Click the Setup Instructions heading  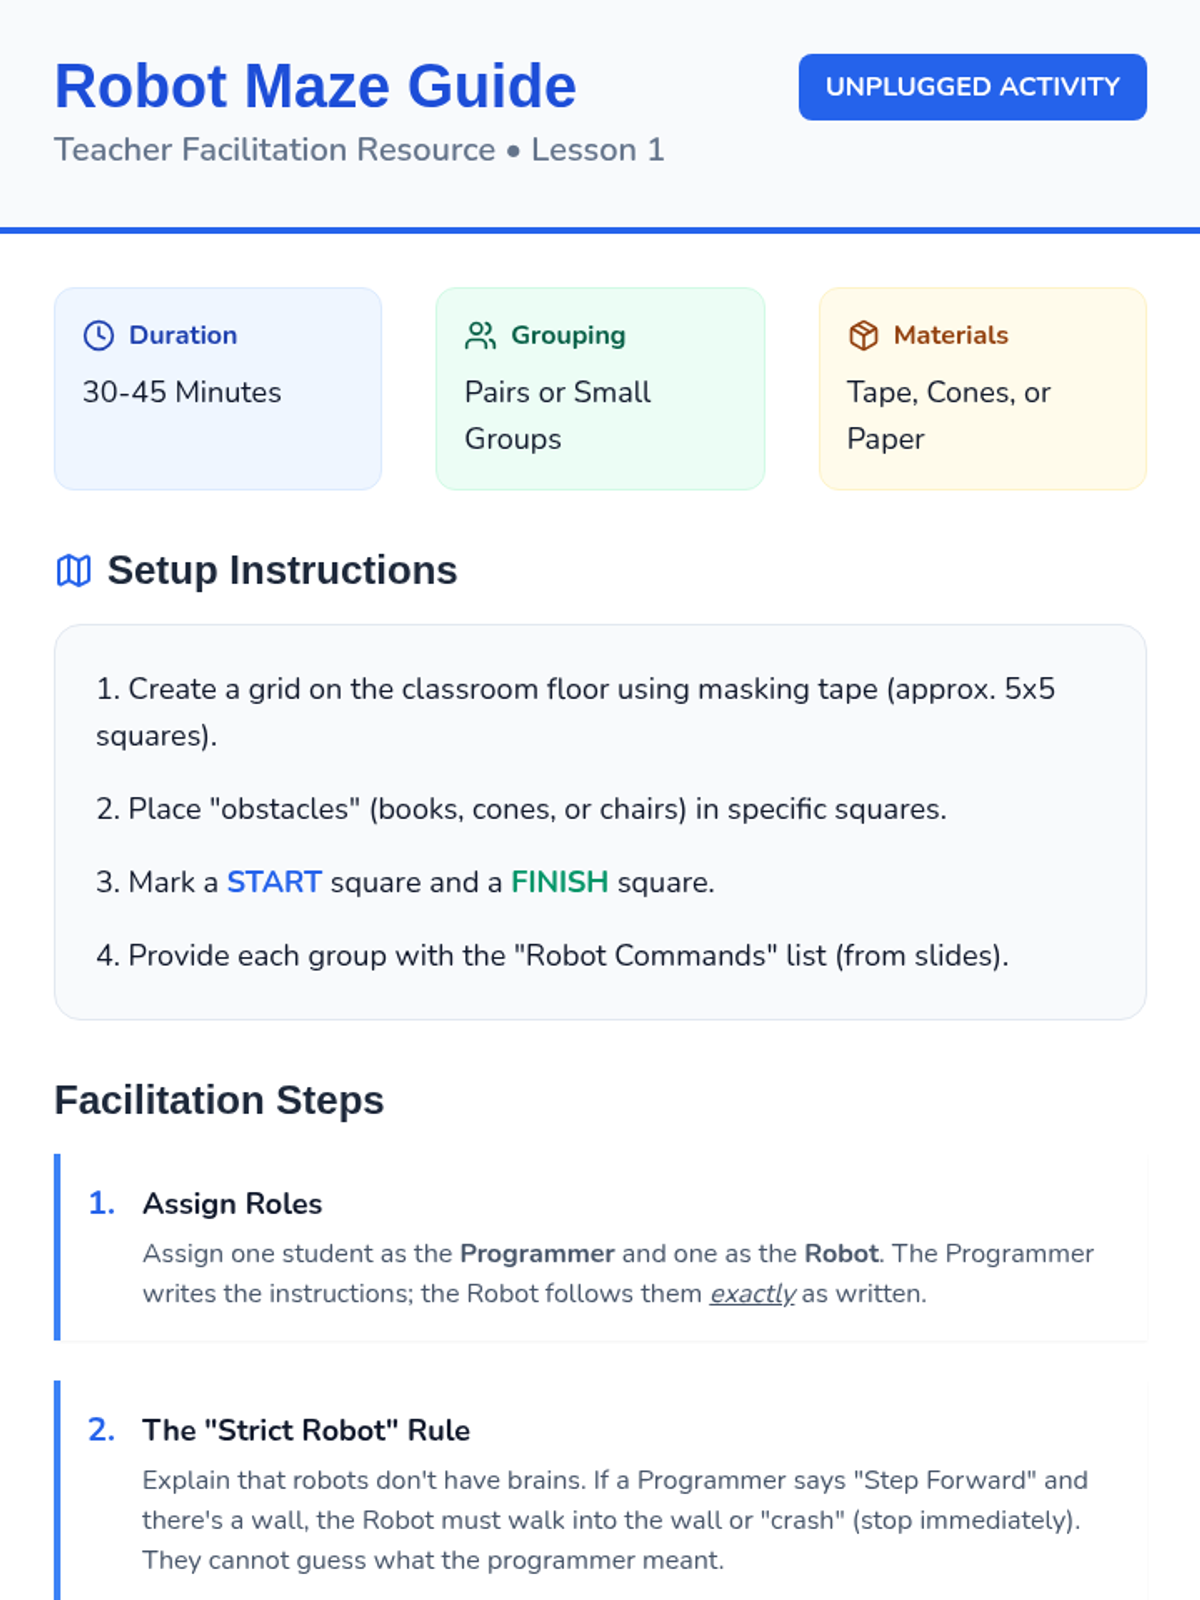pos(282,571)
